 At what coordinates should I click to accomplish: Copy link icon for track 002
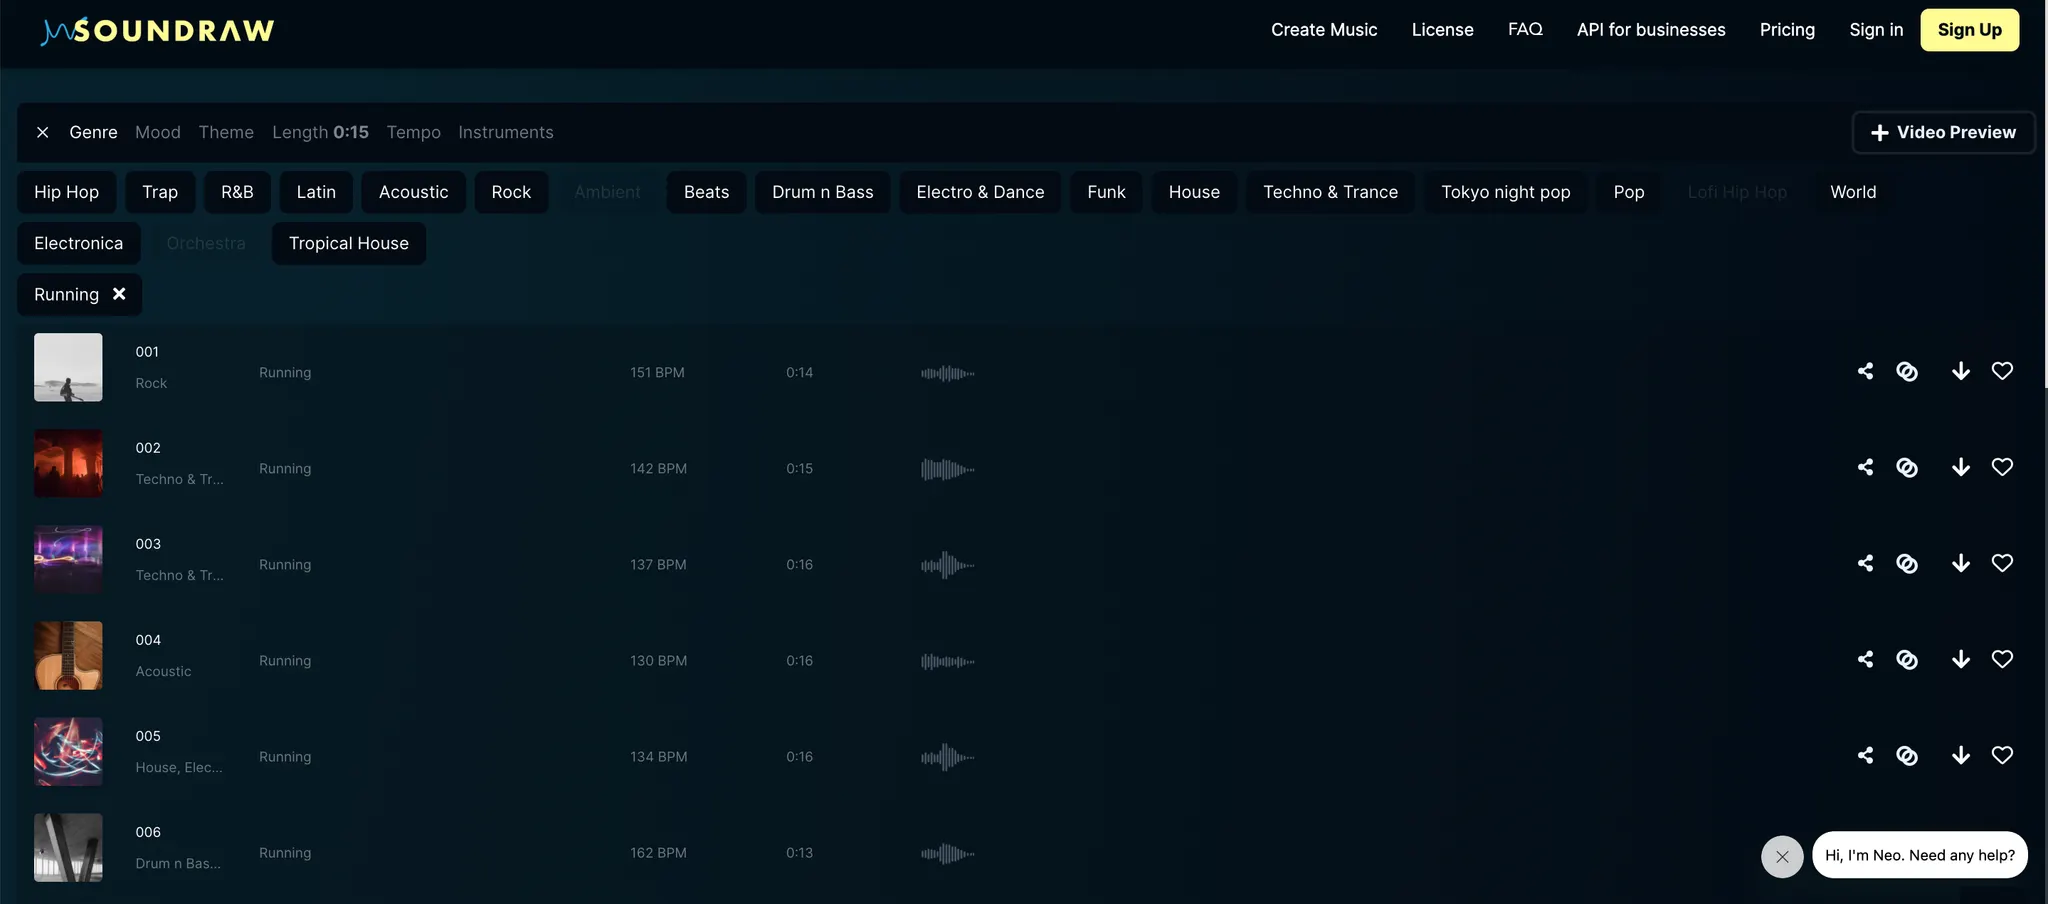tap(1907, 467)
